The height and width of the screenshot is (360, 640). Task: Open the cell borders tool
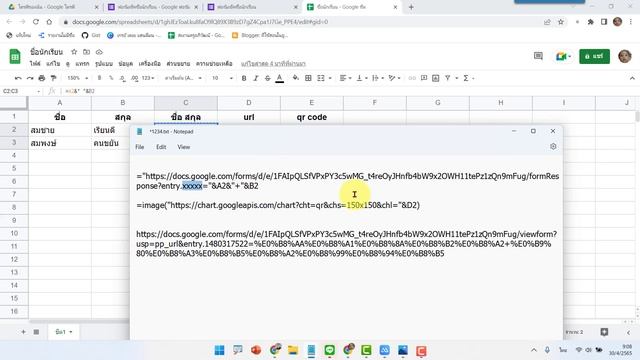point(308,78)
